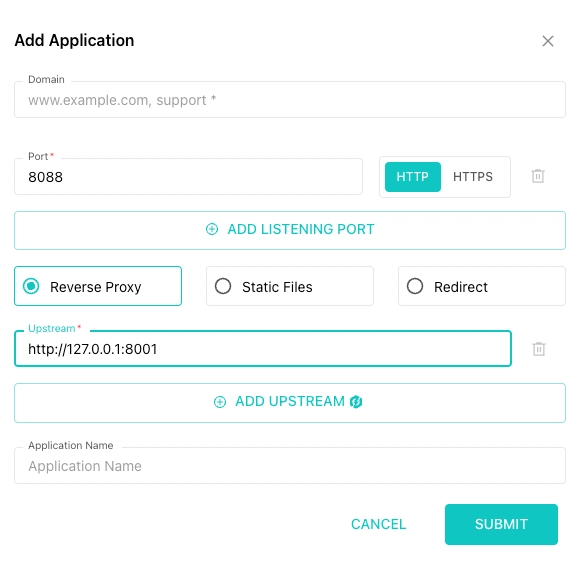The width and height of the screenshot is (580, 567).
Task: Click the Add Listening Port button
Action: pyautogui.click(x=290, y=230)
